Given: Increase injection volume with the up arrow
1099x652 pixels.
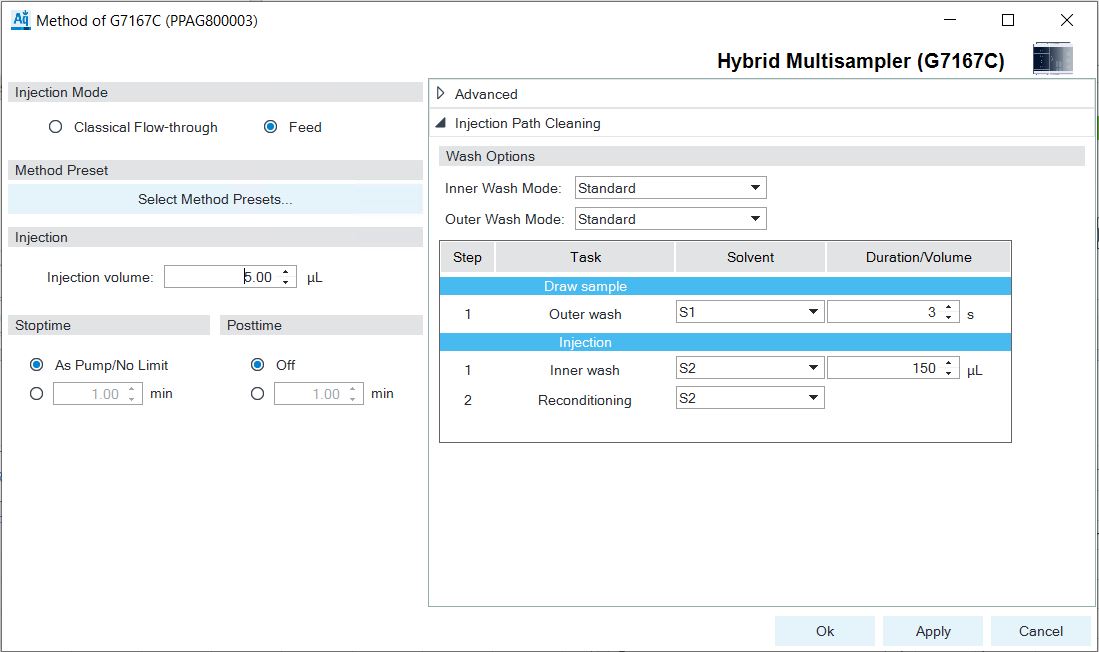Looking at the screenshot, I should [286, 272].
